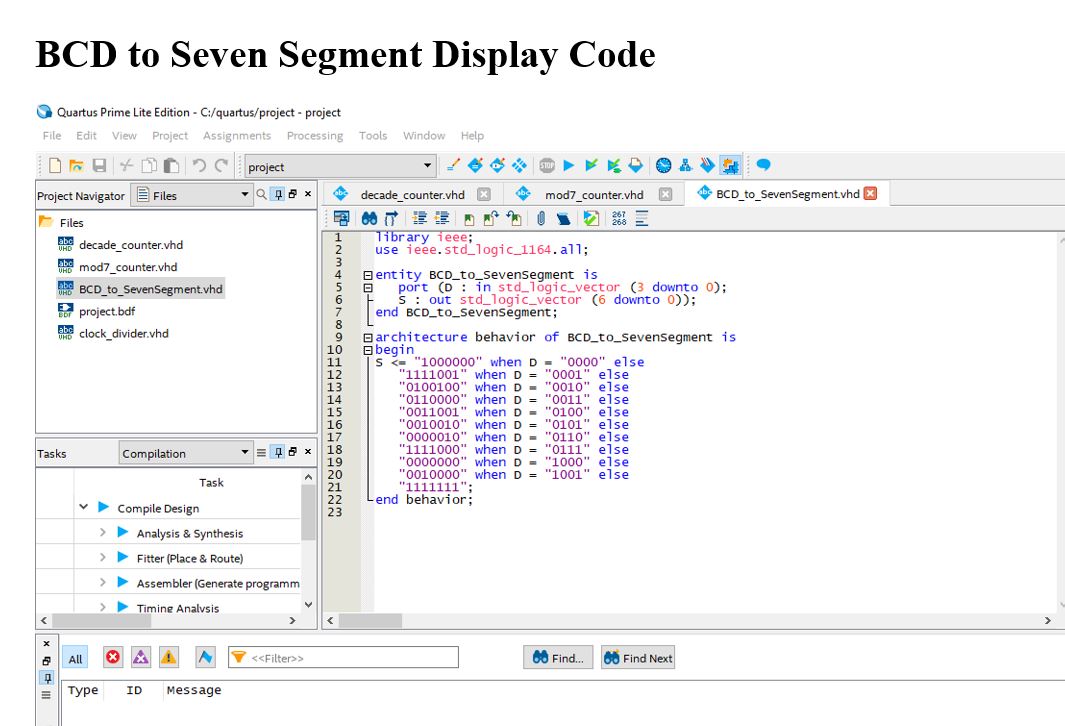The image size is (1065, 726).
Task: Click the Stop Processing icon
Action: pyautogui.click(x=547, y=165)
